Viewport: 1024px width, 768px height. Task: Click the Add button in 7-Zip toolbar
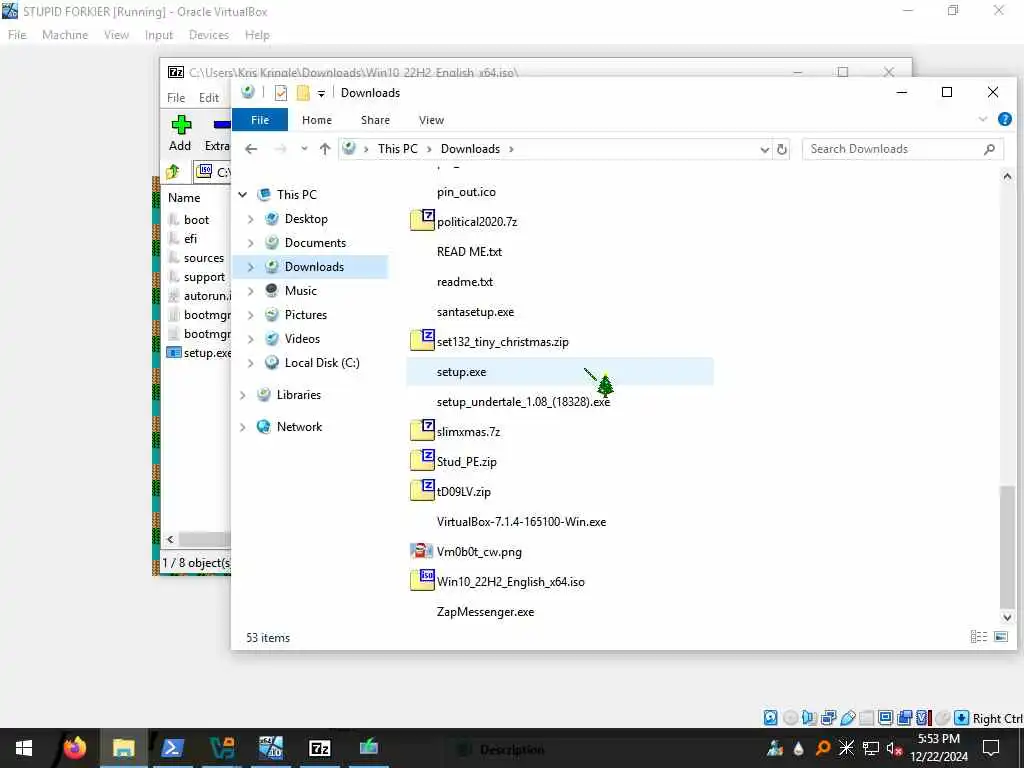point(180,133)
